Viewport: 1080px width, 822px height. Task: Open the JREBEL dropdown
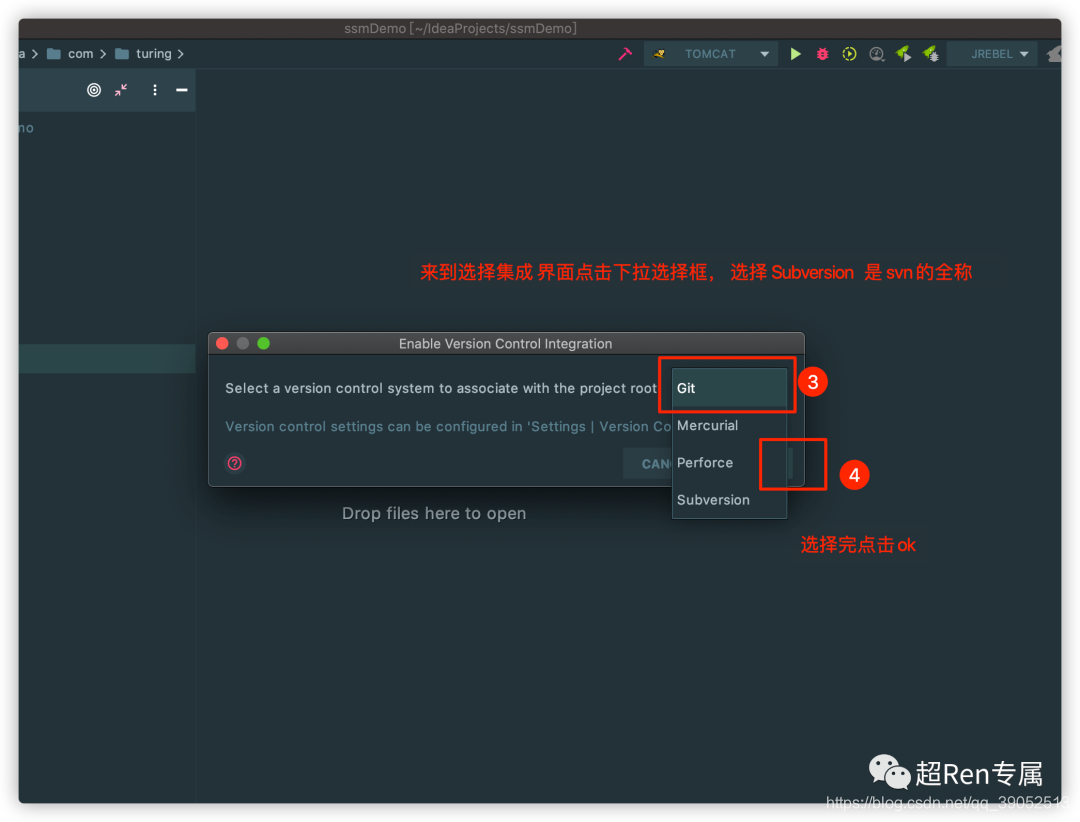coord(993,54)
